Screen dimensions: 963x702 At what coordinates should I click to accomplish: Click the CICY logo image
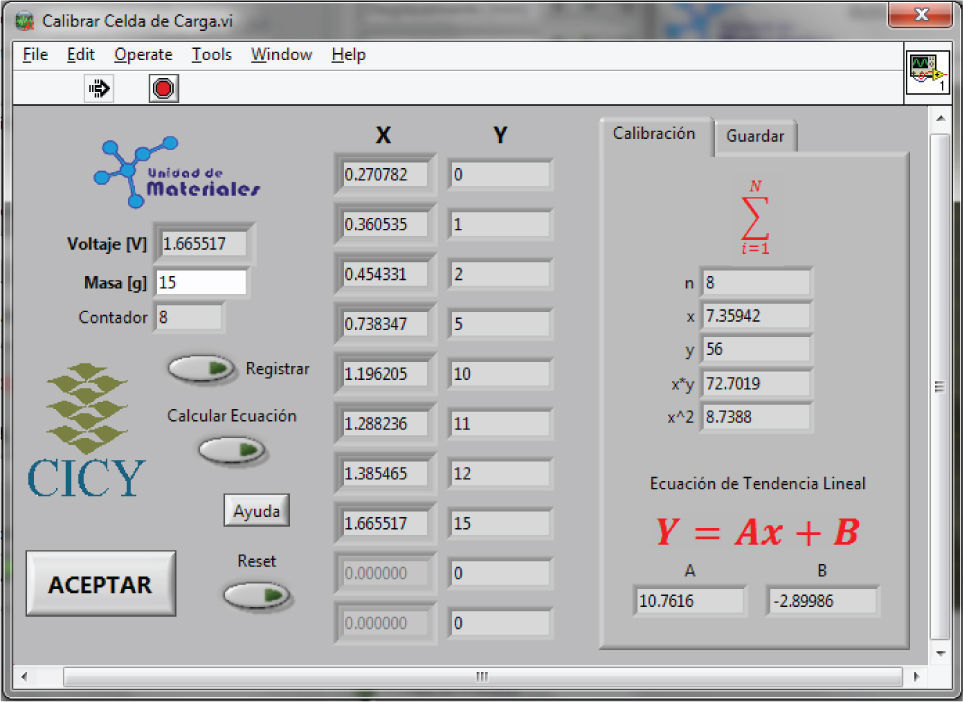tap(87, 431)
